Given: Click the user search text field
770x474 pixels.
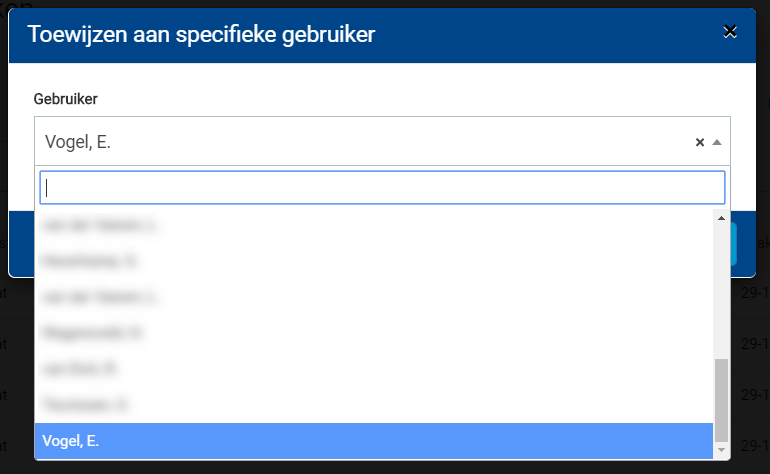Looking at the screenshot, I should tap(382, 187).
